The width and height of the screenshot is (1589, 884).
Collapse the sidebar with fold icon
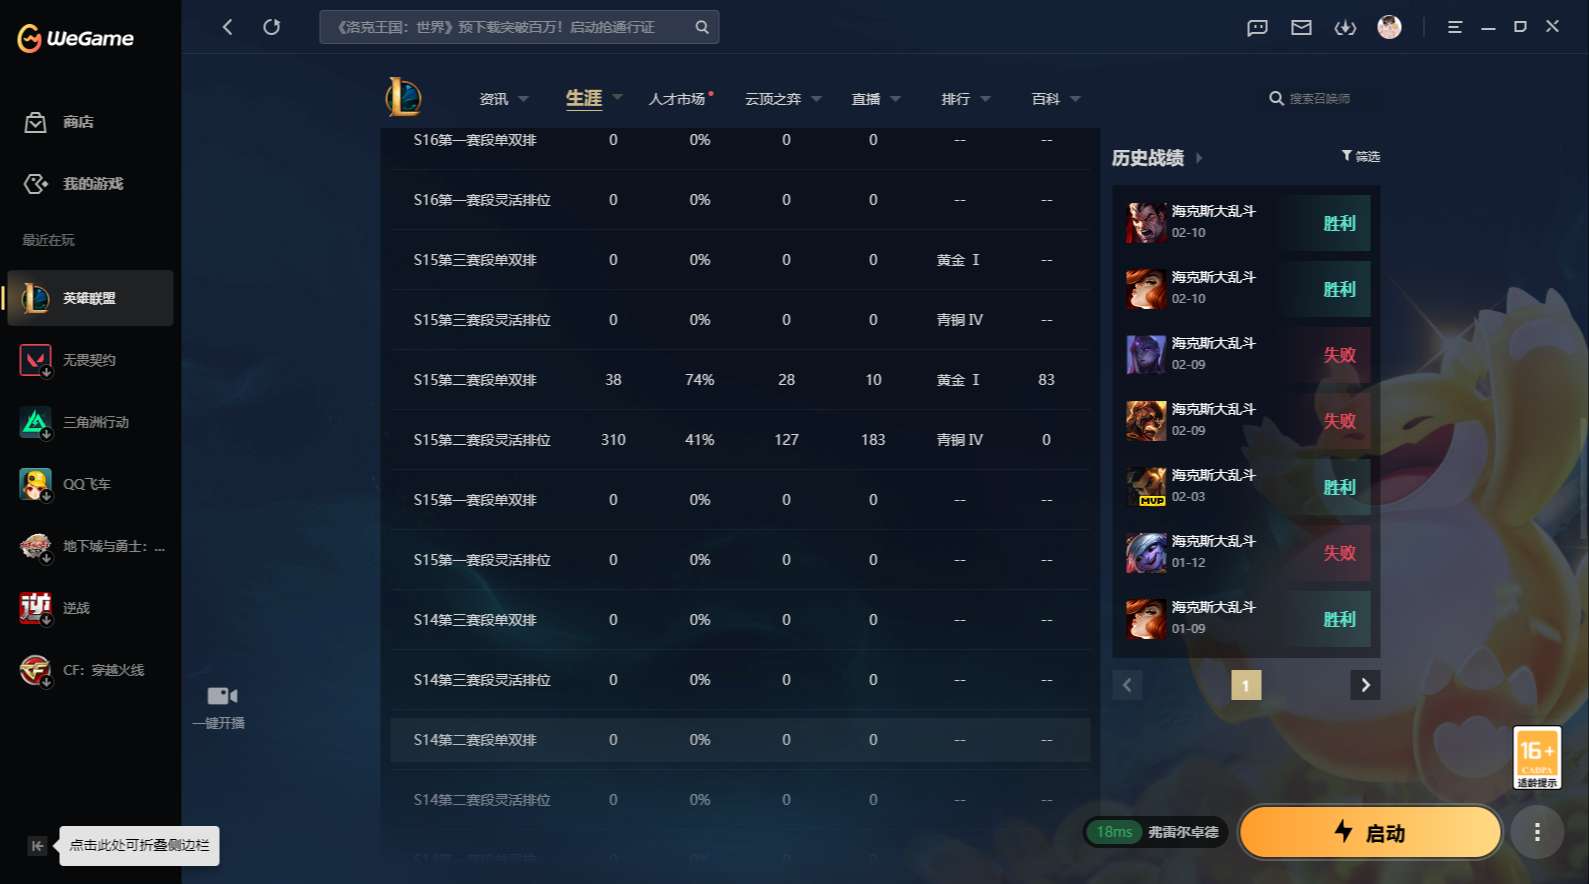pos(37,846)
